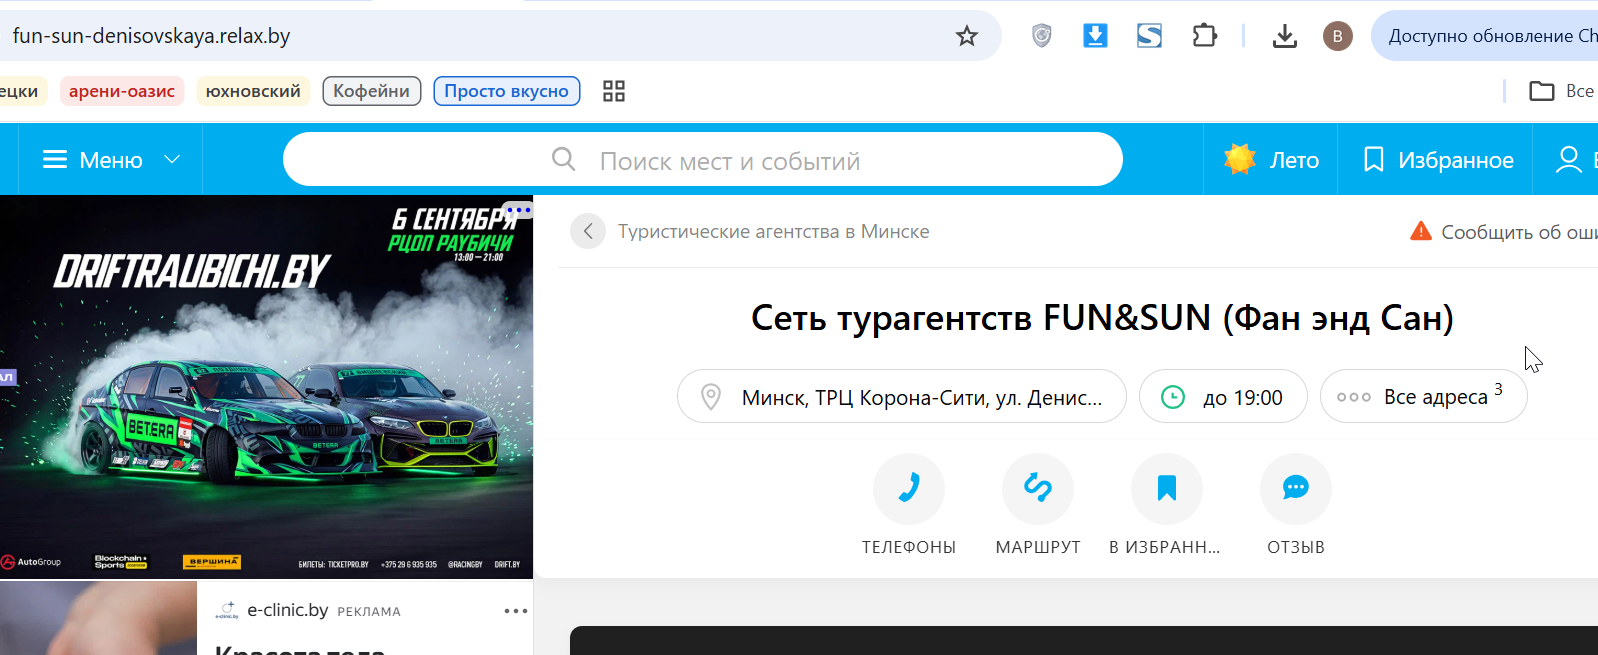Open the blue download-arrow extension

[x=1095, y=36]
